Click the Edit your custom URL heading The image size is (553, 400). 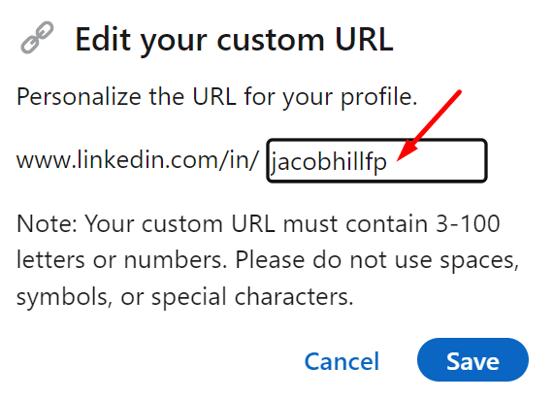(234, 39)
